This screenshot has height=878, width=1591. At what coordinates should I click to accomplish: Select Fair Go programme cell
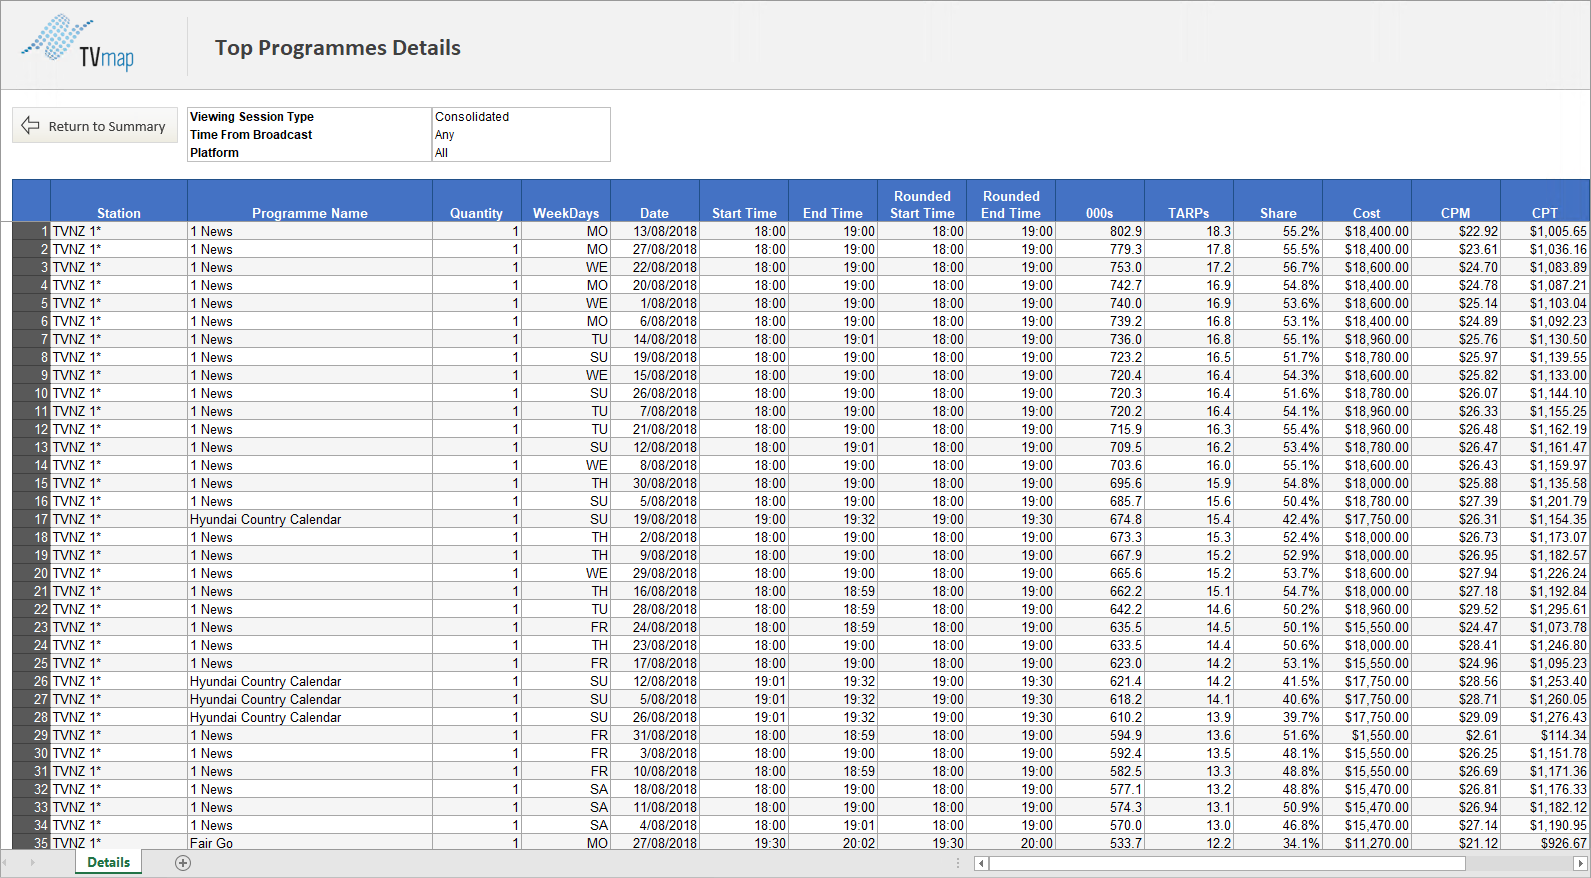click(310, 843)
